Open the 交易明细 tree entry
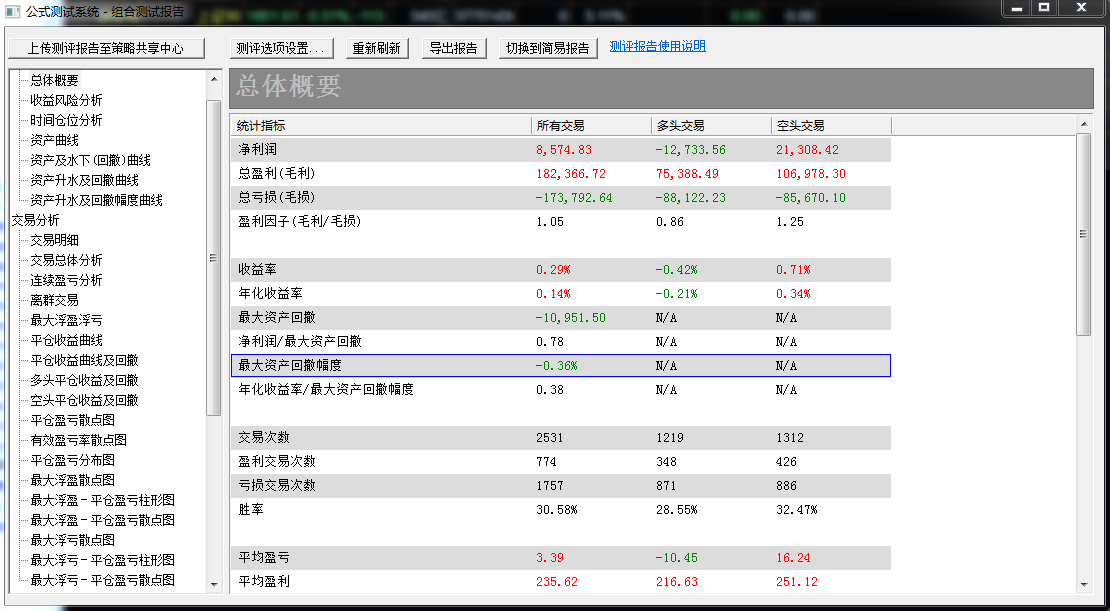Image resolution: width=1110 pixels, height=611 pixels. 54,240
